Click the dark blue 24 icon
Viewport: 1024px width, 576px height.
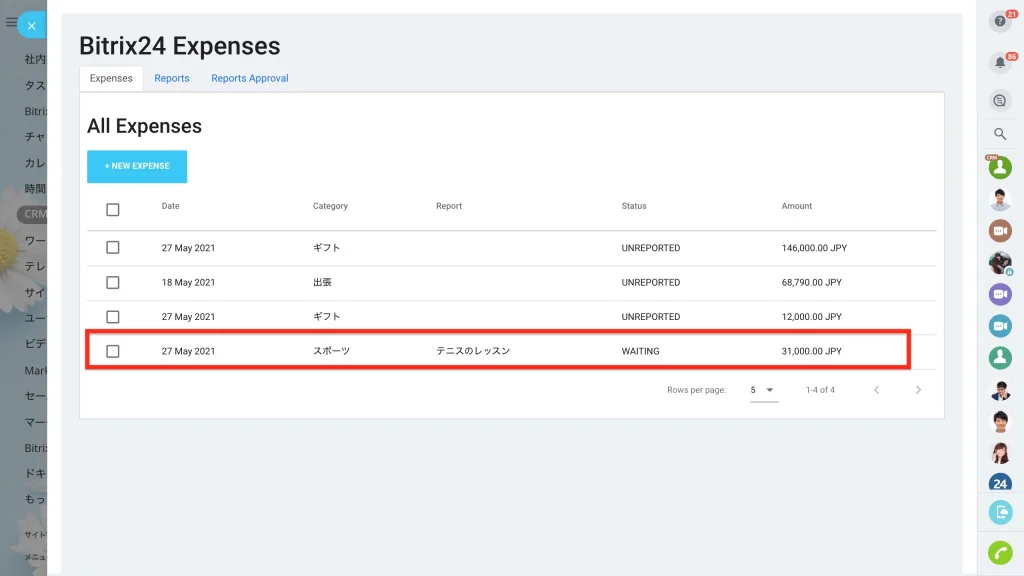pyautogui.click(x=1000, y=484)
